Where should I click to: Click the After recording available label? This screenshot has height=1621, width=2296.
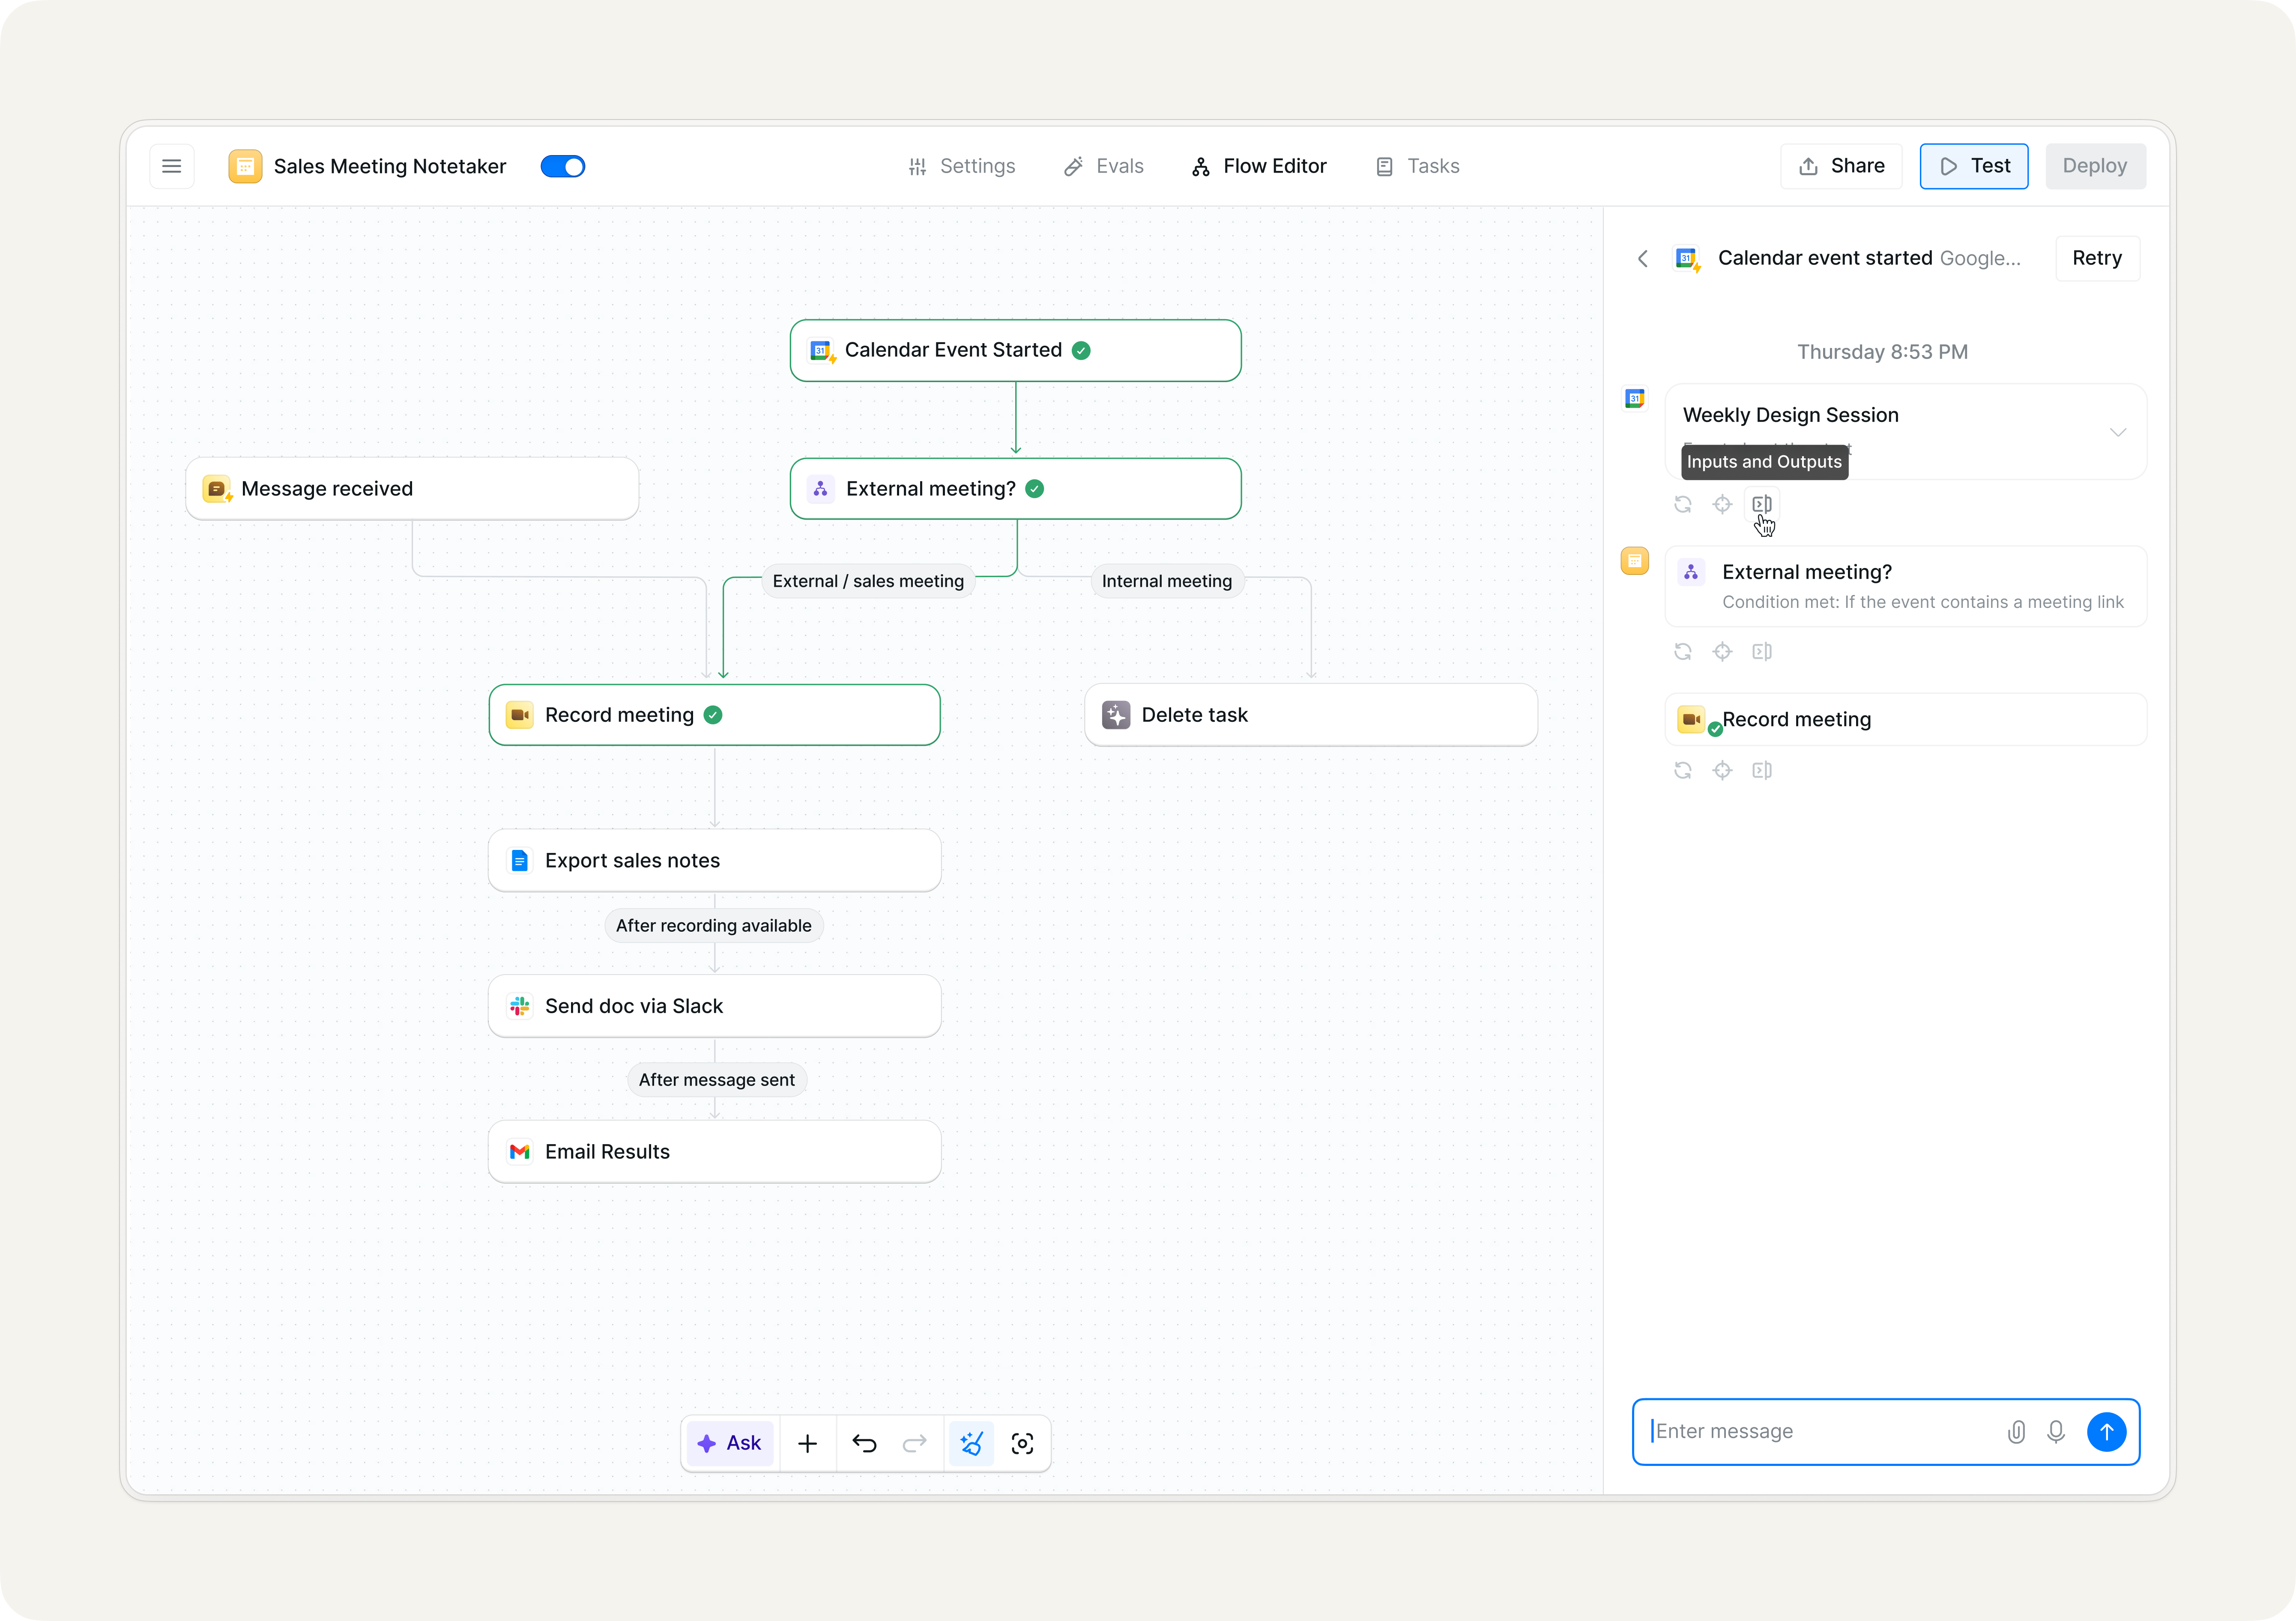pyautogui.click(x=714, y=926)
